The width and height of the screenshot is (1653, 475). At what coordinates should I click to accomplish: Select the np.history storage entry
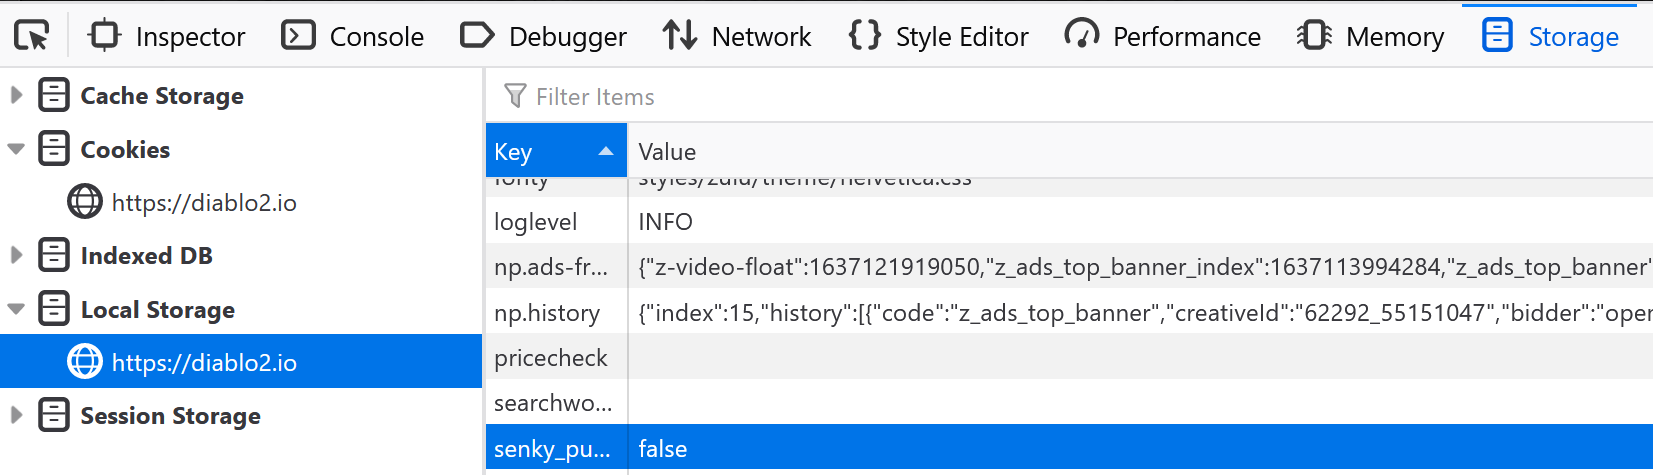tap(547, 313)
